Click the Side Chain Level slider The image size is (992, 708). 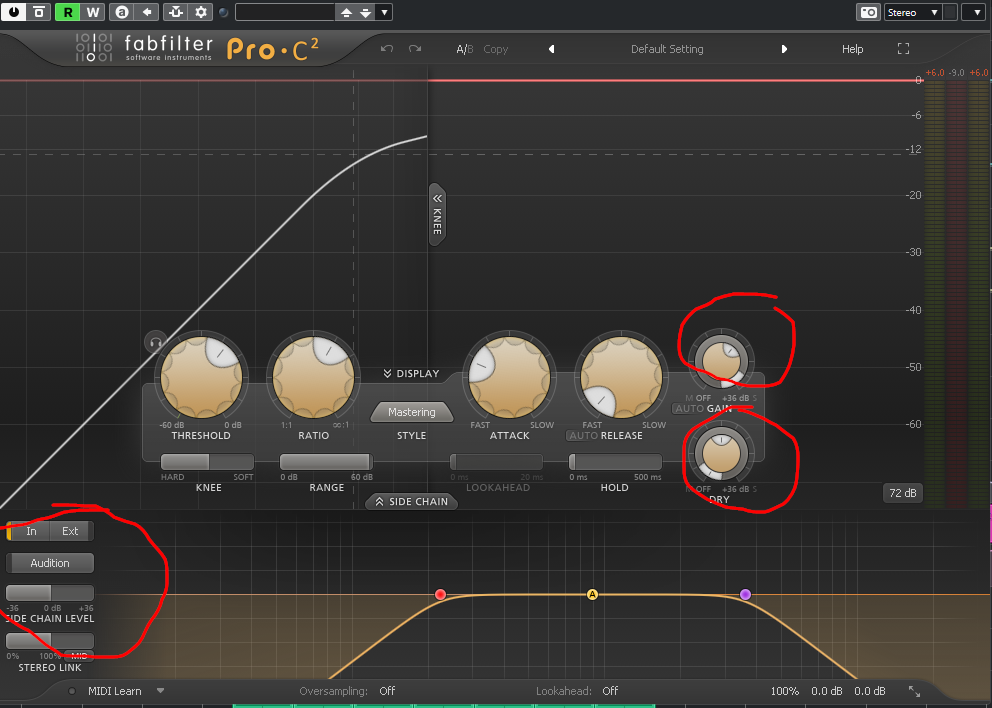pos(50,593)
